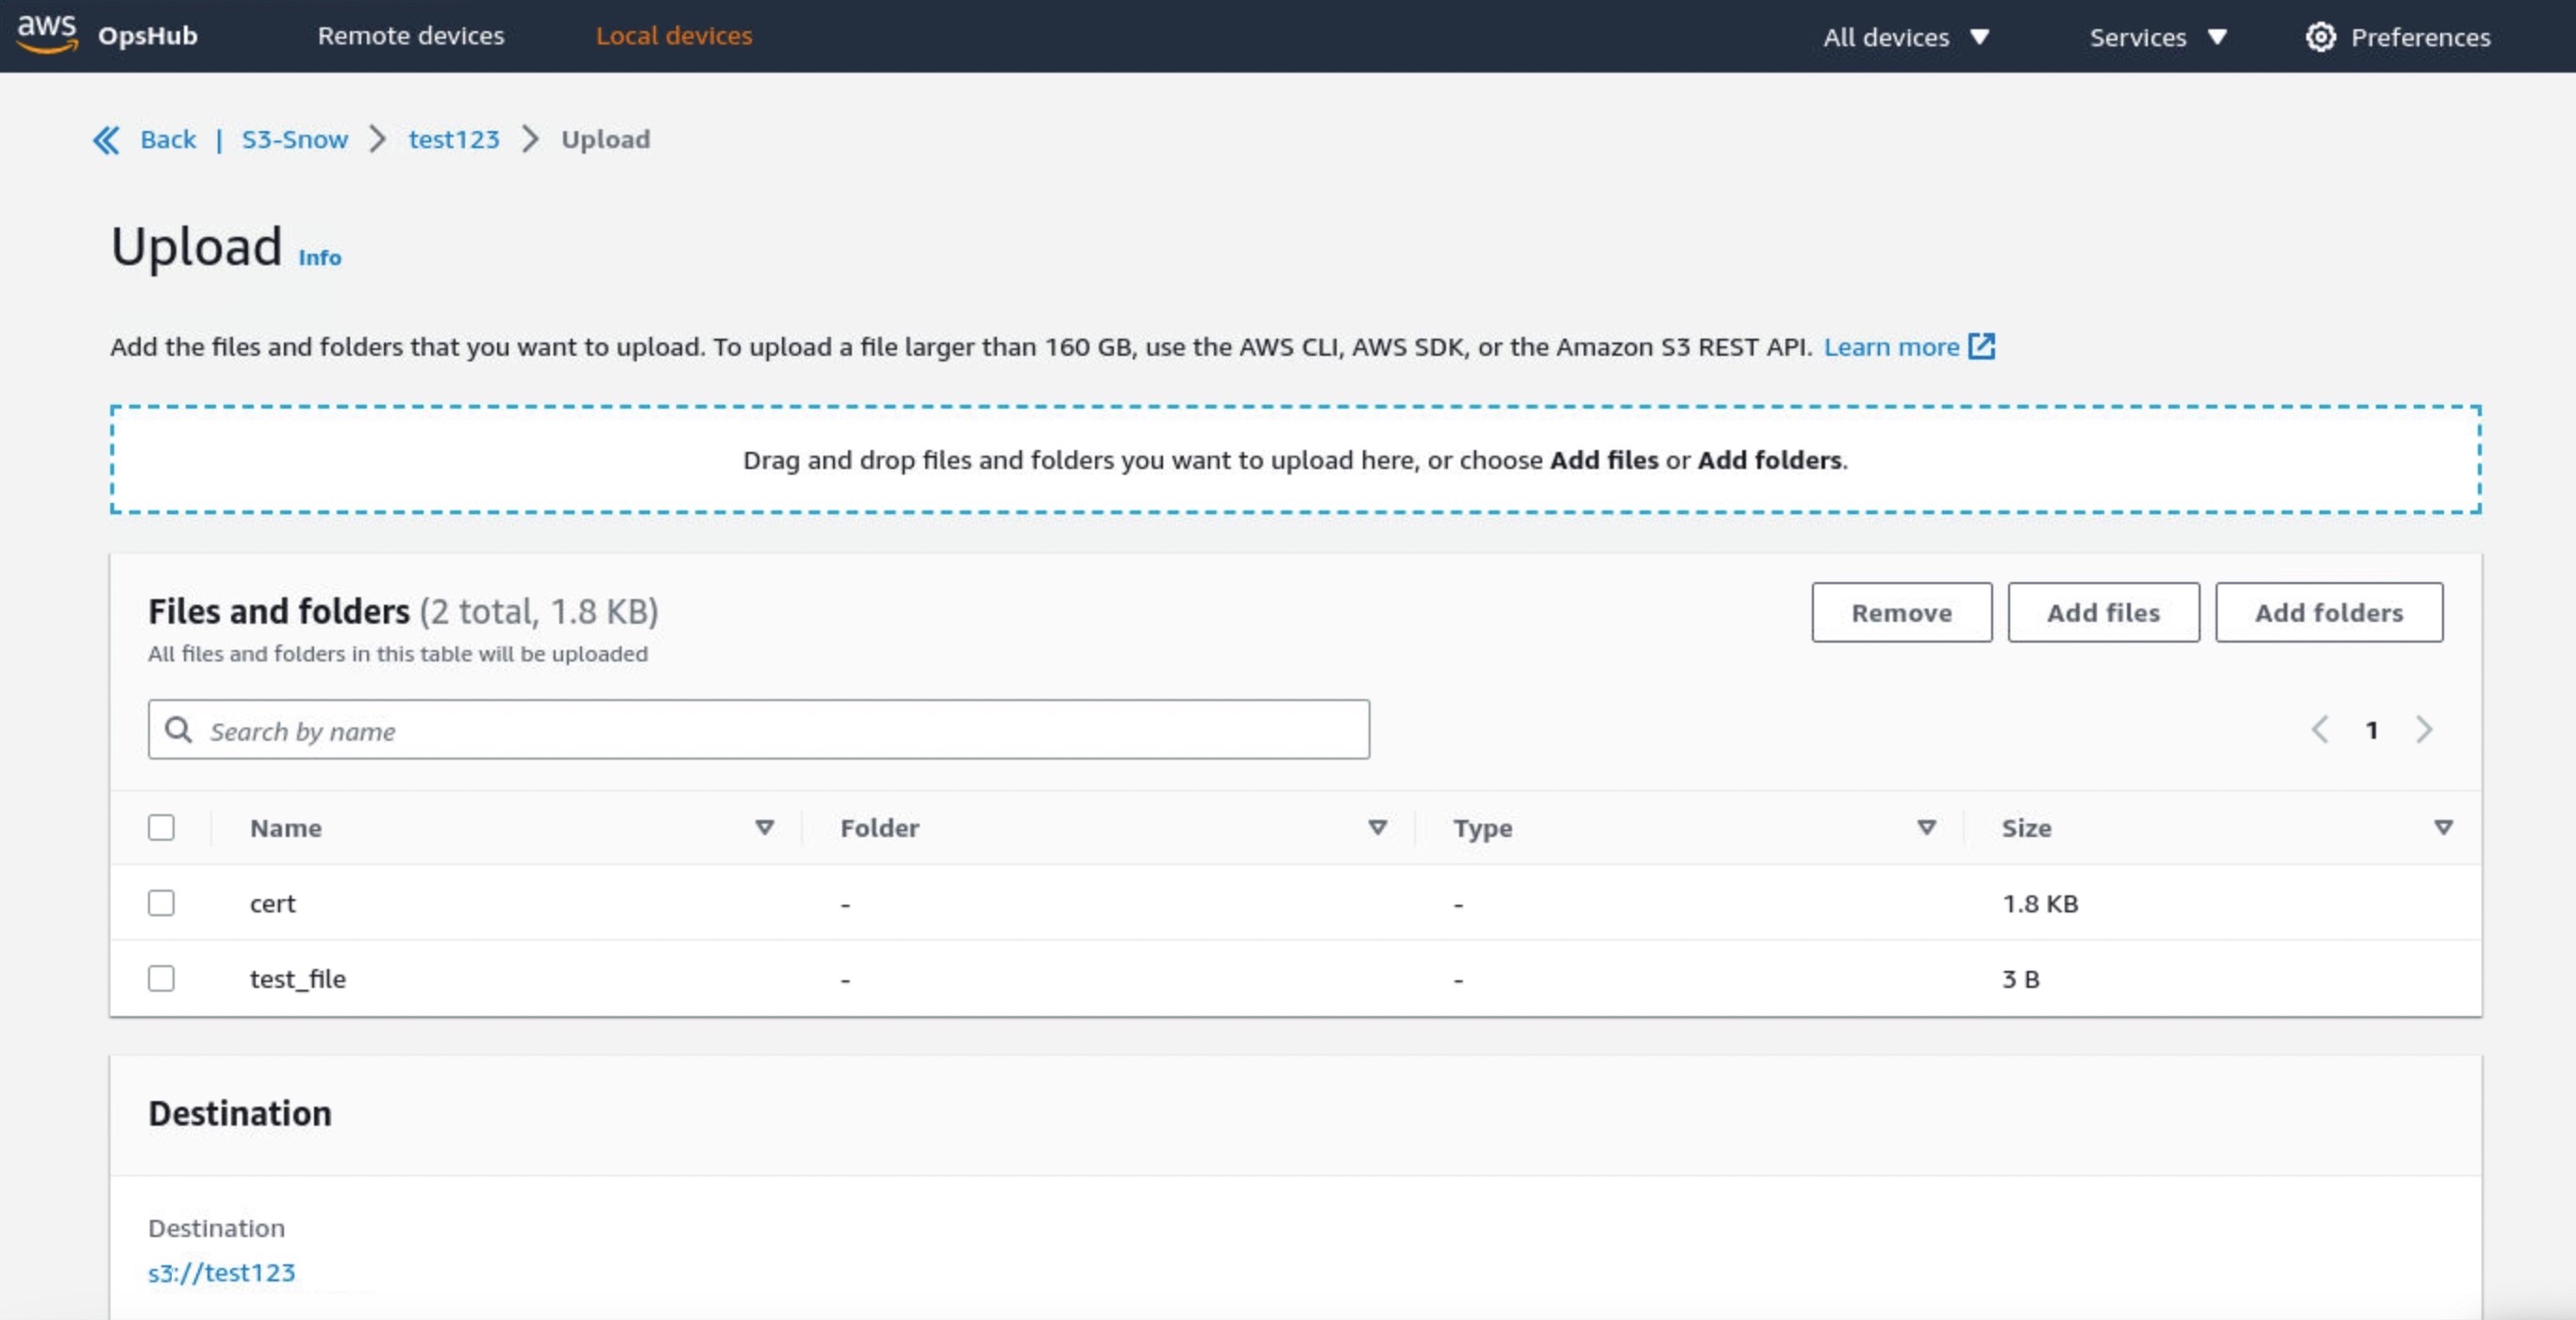
Task: Click the 1.8 KB size value
Action: (2040, 903)
